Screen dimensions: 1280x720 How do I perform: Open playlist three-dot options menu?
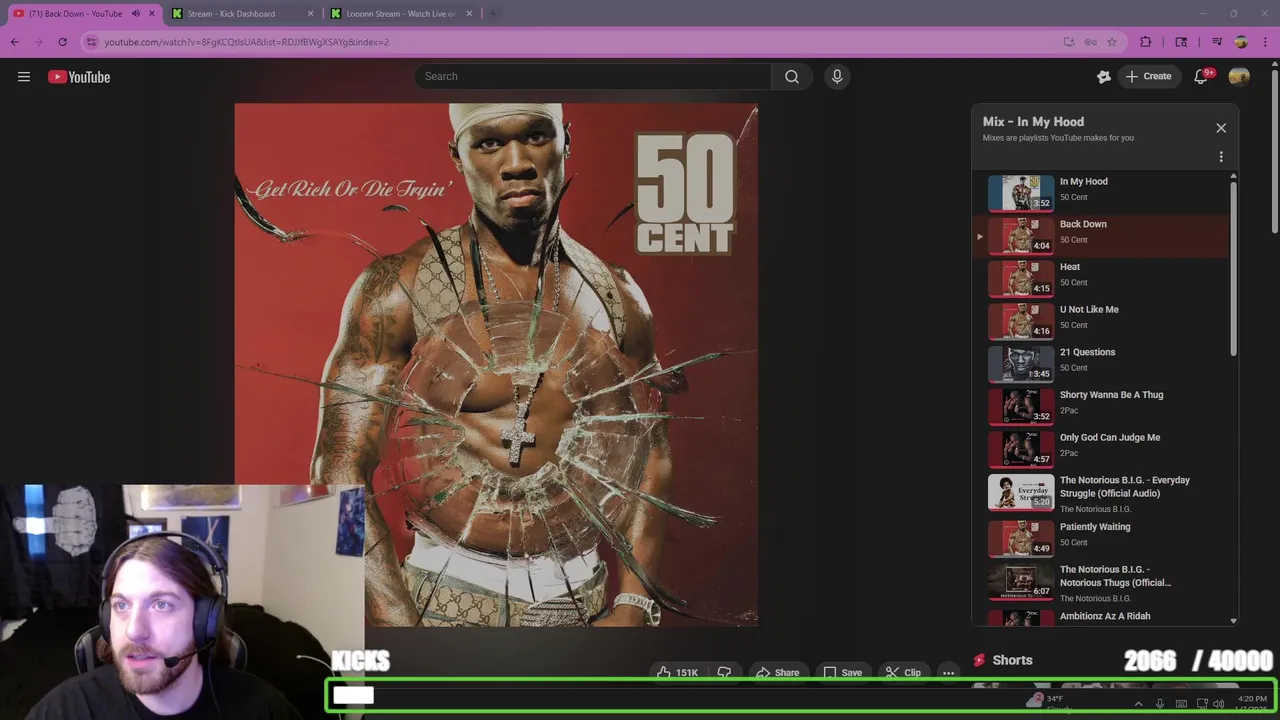click(1221, 157)
